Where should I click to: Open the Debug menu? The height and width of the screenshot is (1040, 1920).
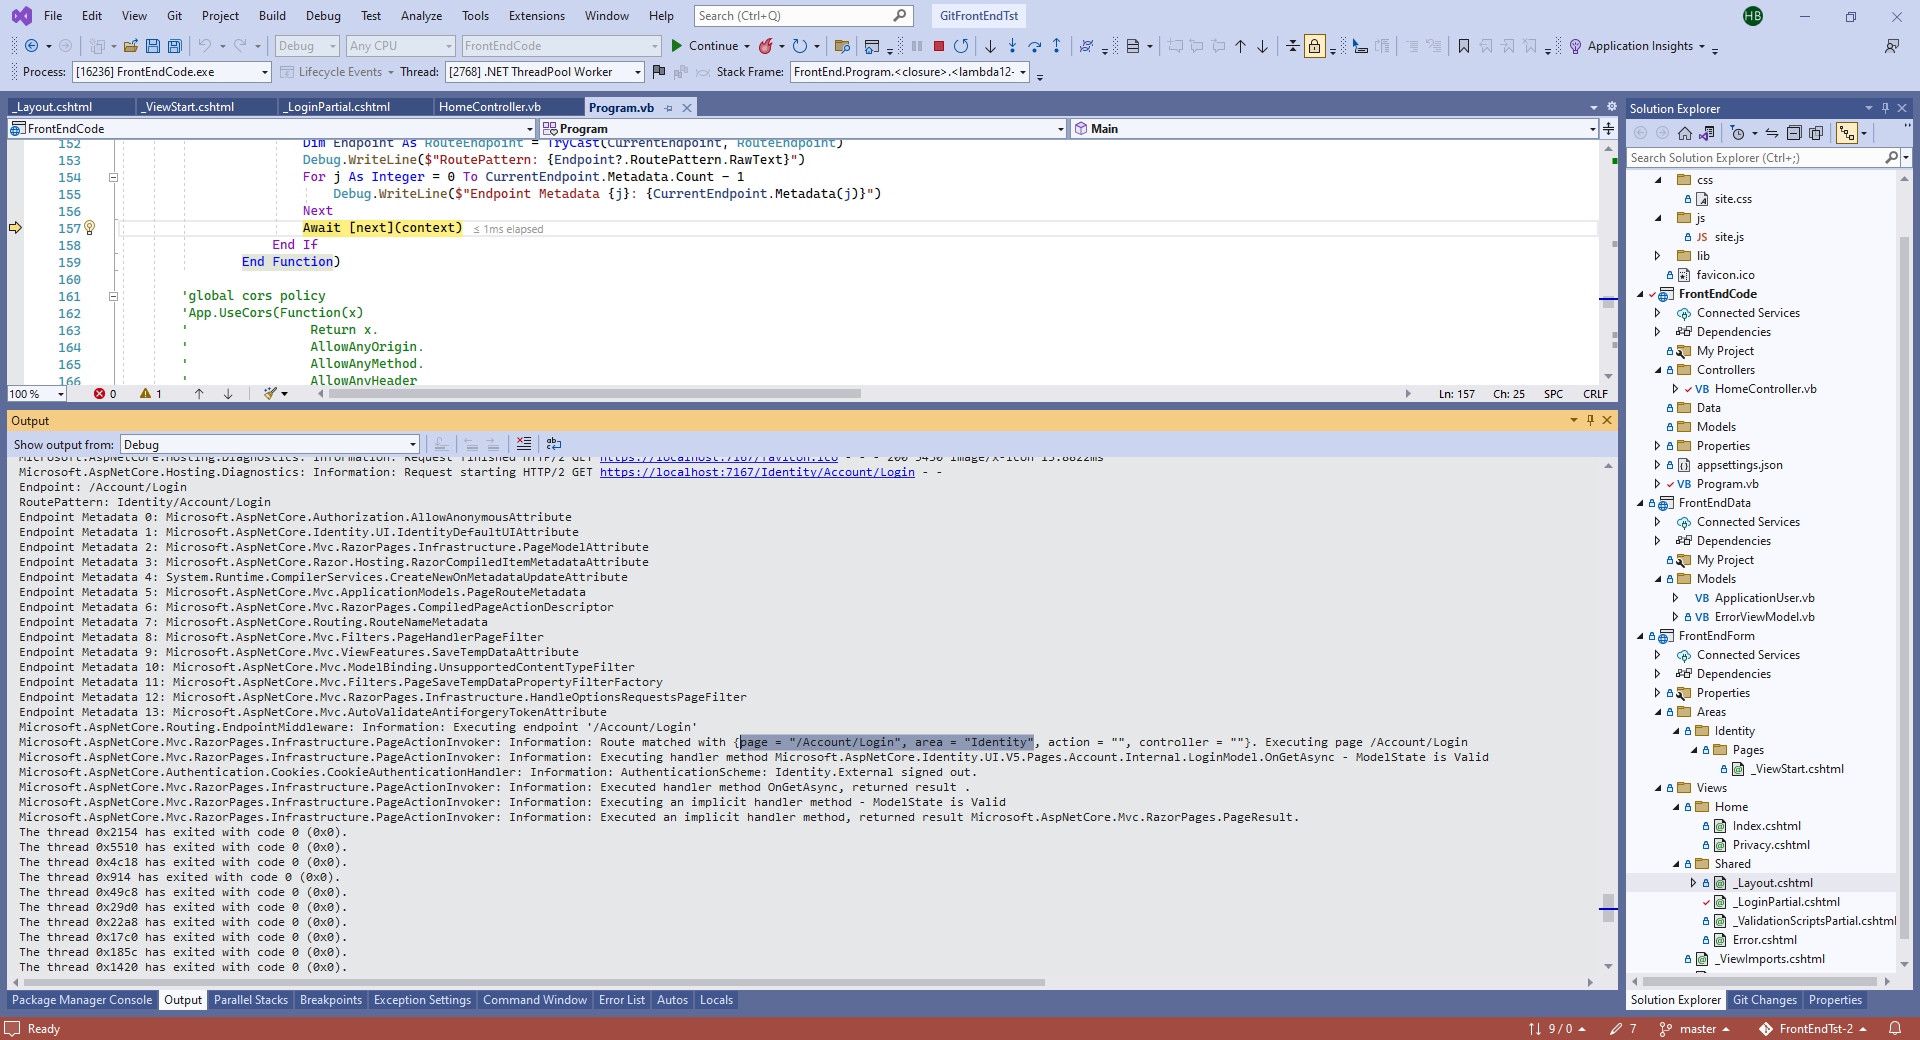point(323,16)
